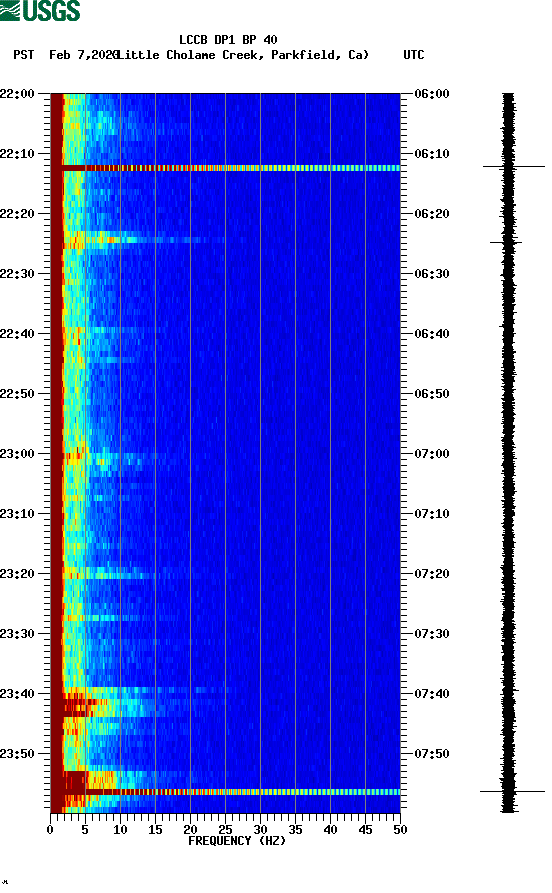
Task: Click the '5' frequency axis tick label
Action: pos(85,830)
